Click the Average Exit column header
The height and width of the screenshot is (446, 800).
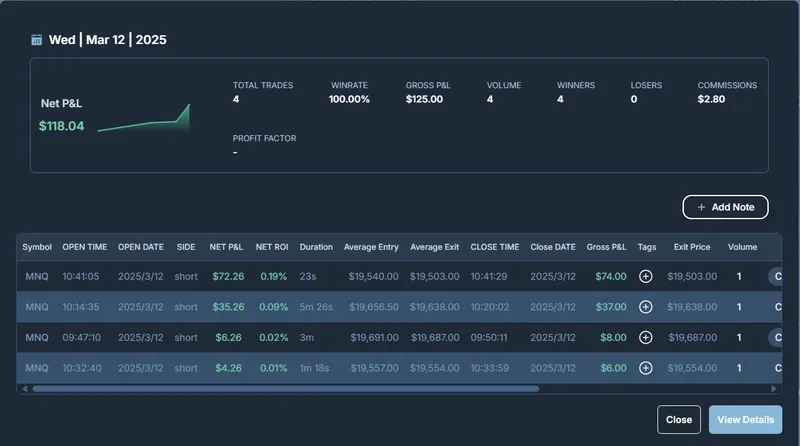pos(435,247)
